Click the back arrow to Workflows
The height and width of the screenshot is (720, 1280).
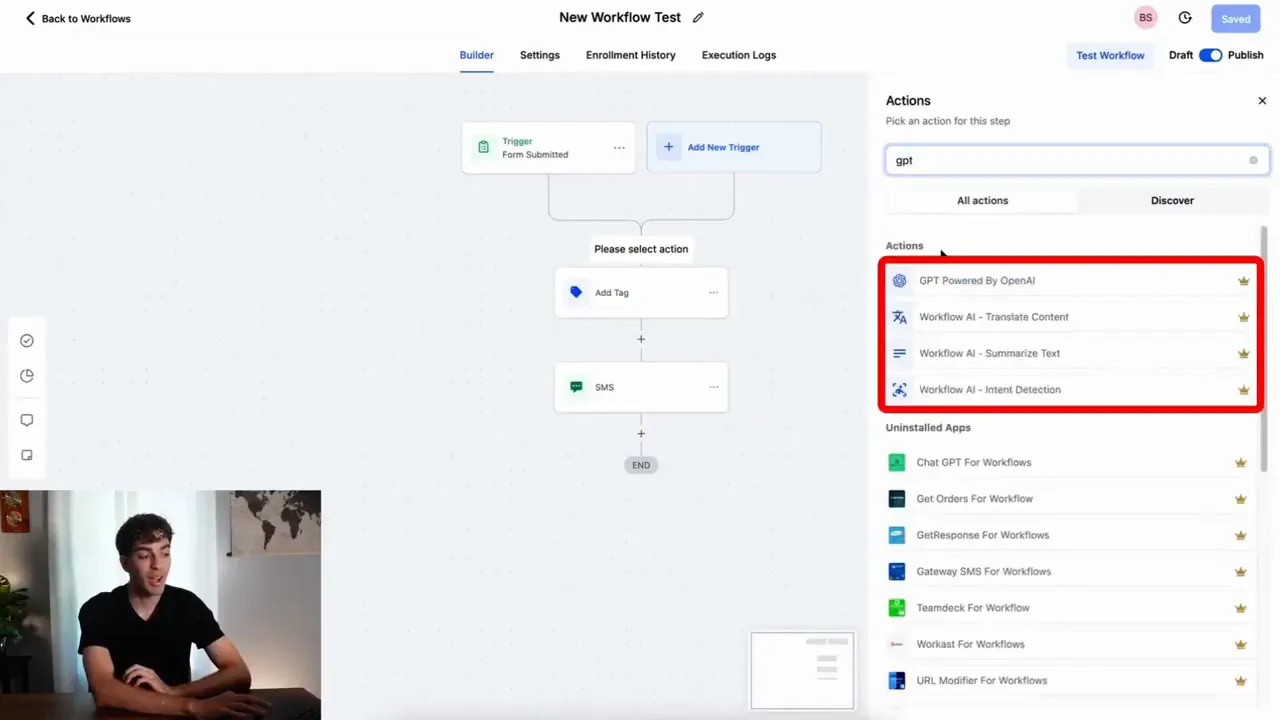click(x=30, y=18)
